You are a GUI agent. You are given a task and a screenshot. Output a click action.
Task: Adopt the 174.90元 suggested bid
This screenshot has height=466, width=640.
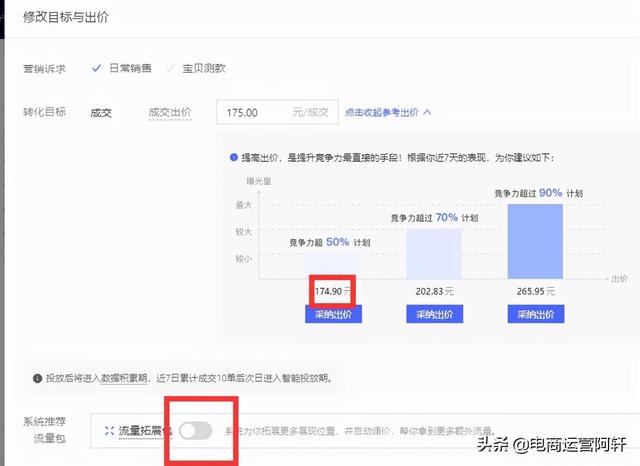coord(334,313)
